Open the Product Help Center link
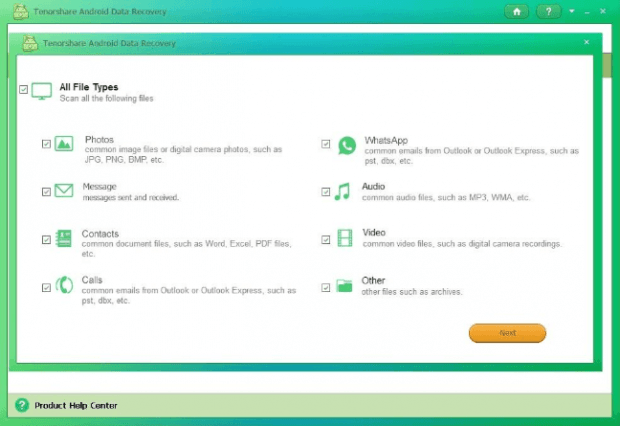 tap(76, 405)
